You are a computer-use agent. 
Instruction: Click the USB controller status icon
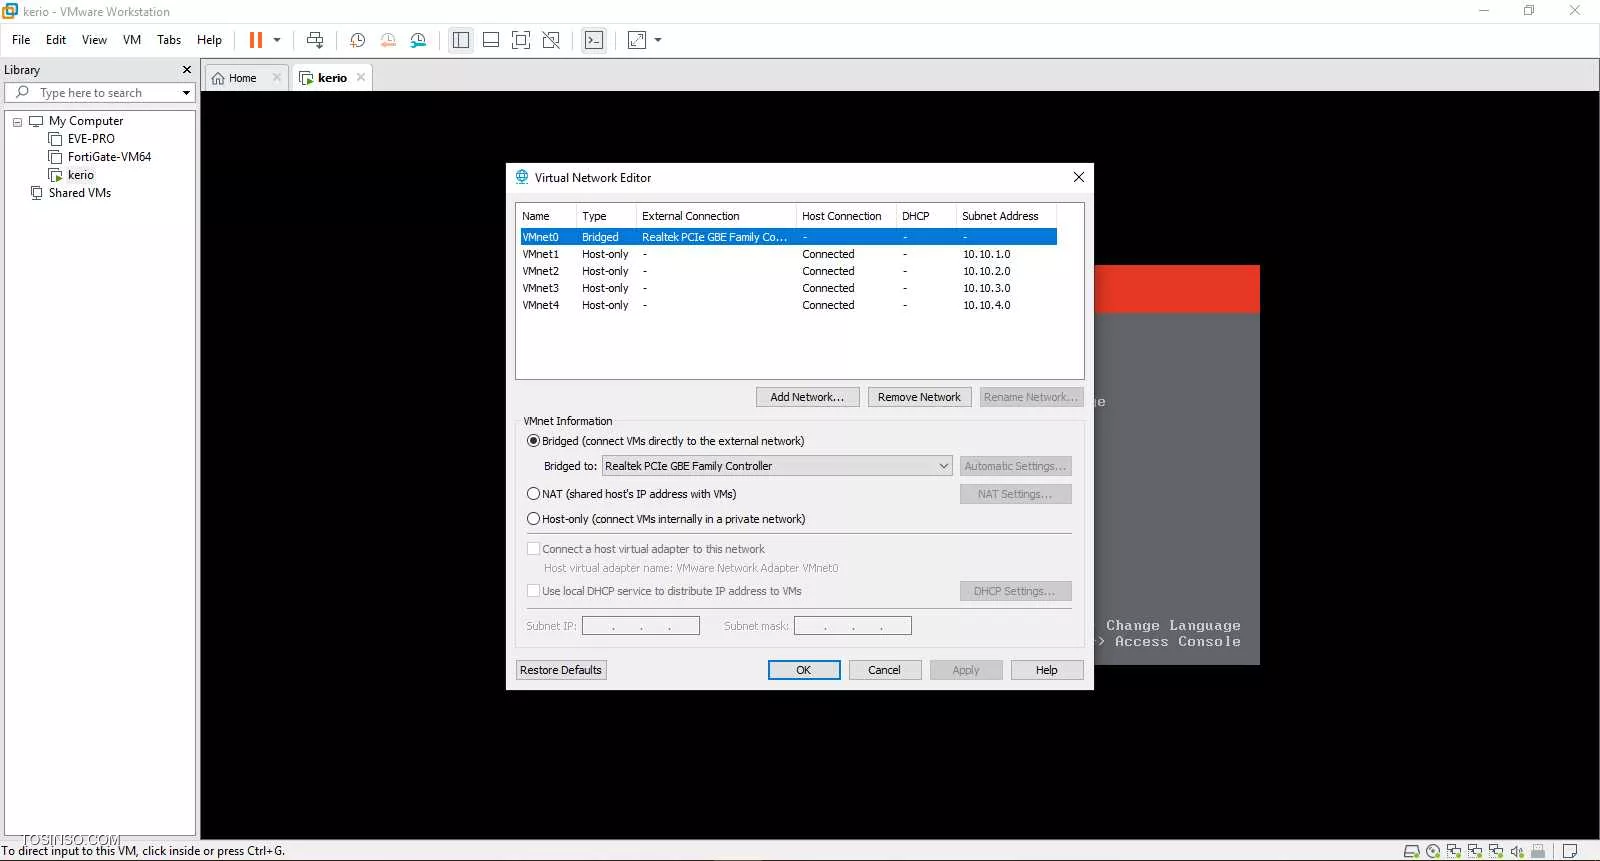(x=1538, y=851)
